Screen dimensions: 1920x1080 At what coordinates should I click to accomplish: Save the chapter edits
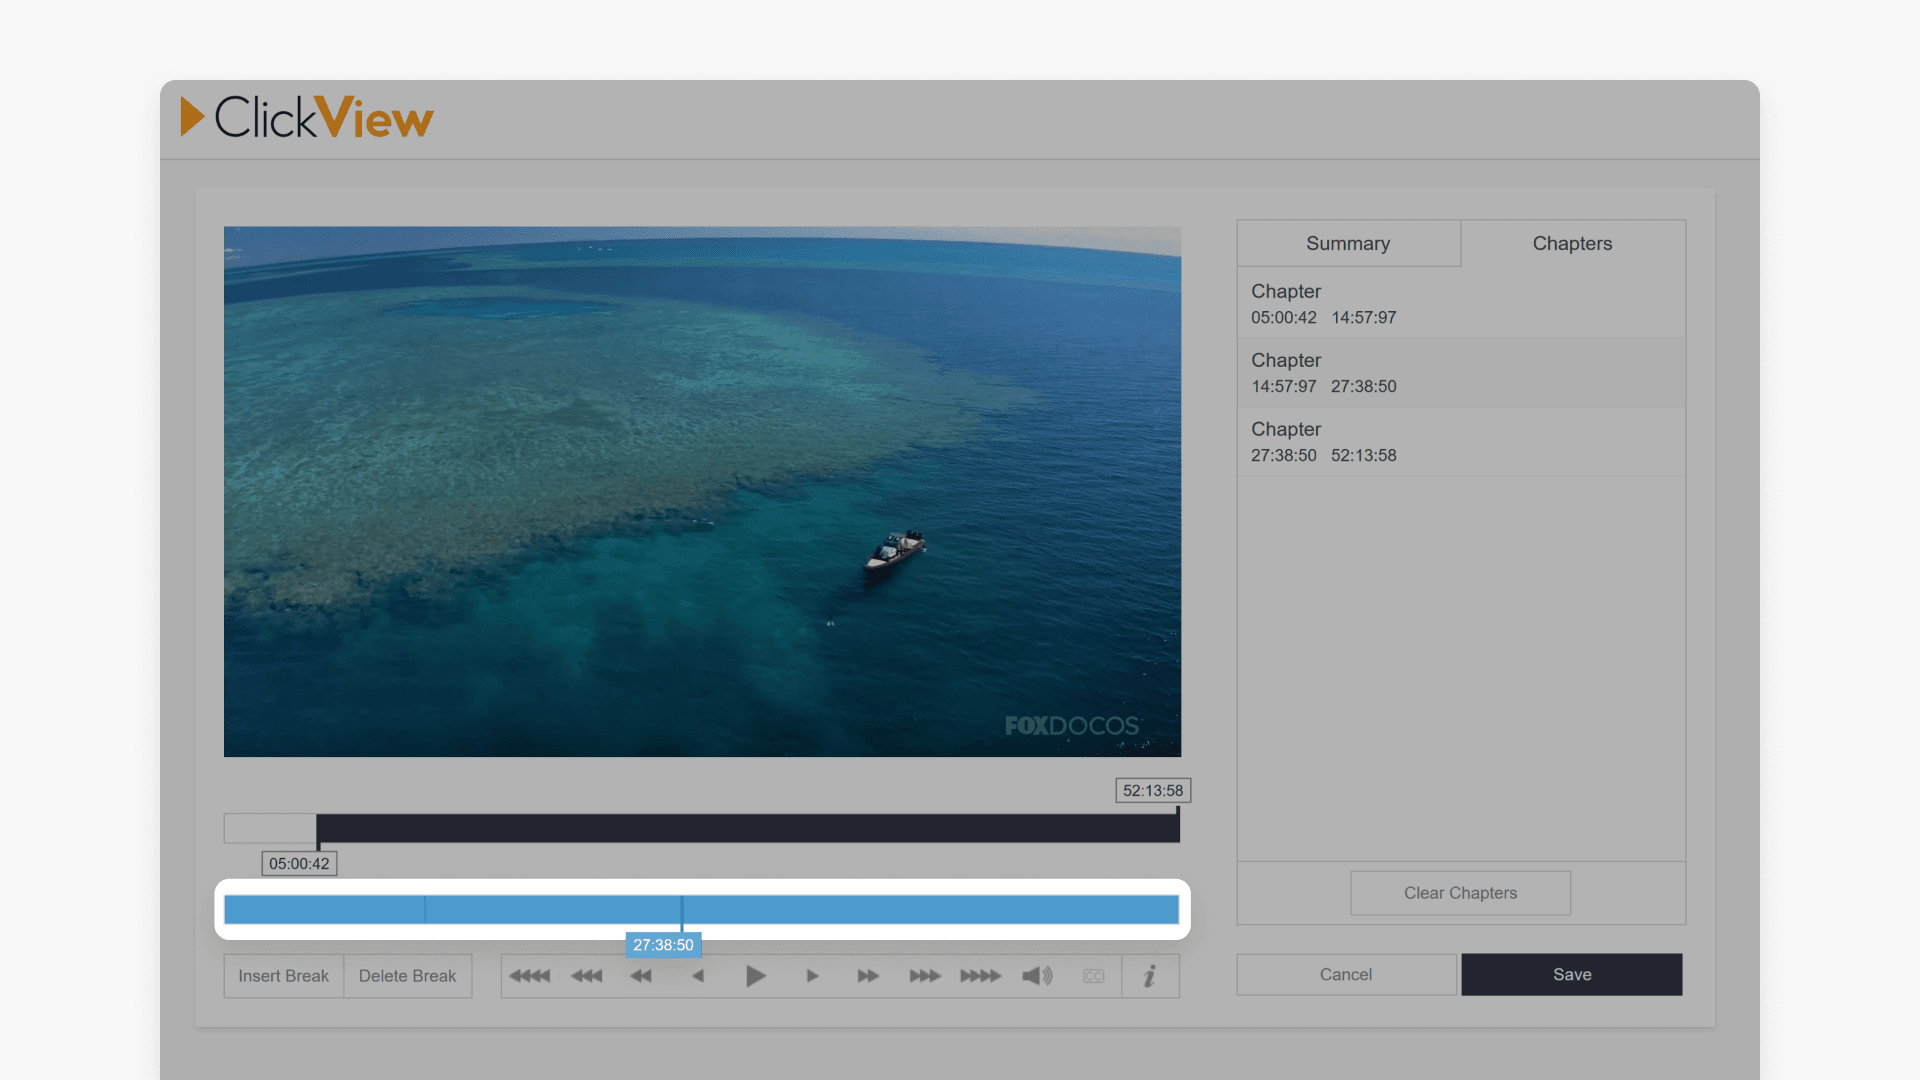[x=1571, y=974]
